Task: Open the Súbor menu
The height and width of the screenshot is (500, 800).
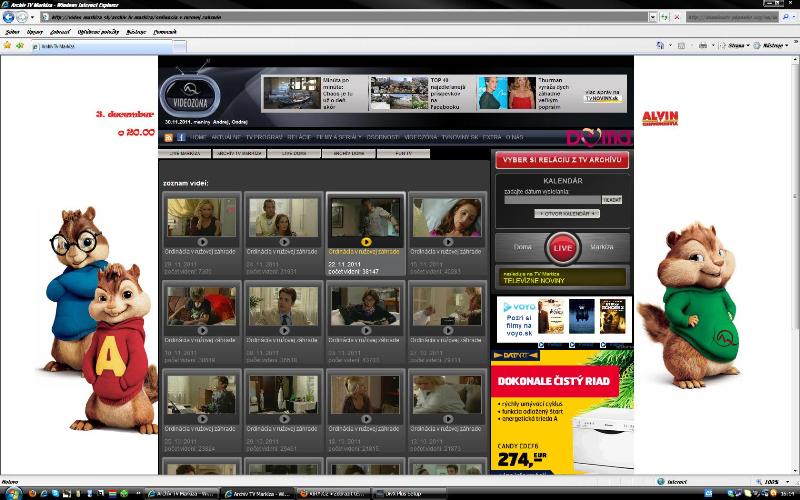Action: point(12,32)
